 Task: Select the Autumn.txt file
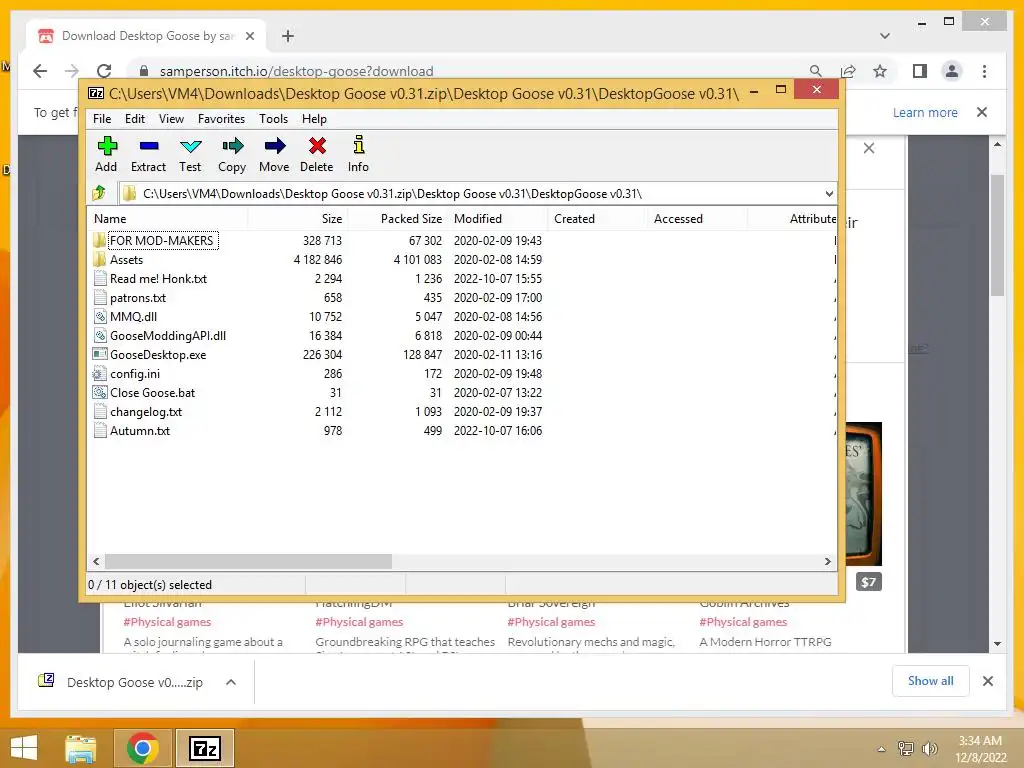[x=140, y=431]
